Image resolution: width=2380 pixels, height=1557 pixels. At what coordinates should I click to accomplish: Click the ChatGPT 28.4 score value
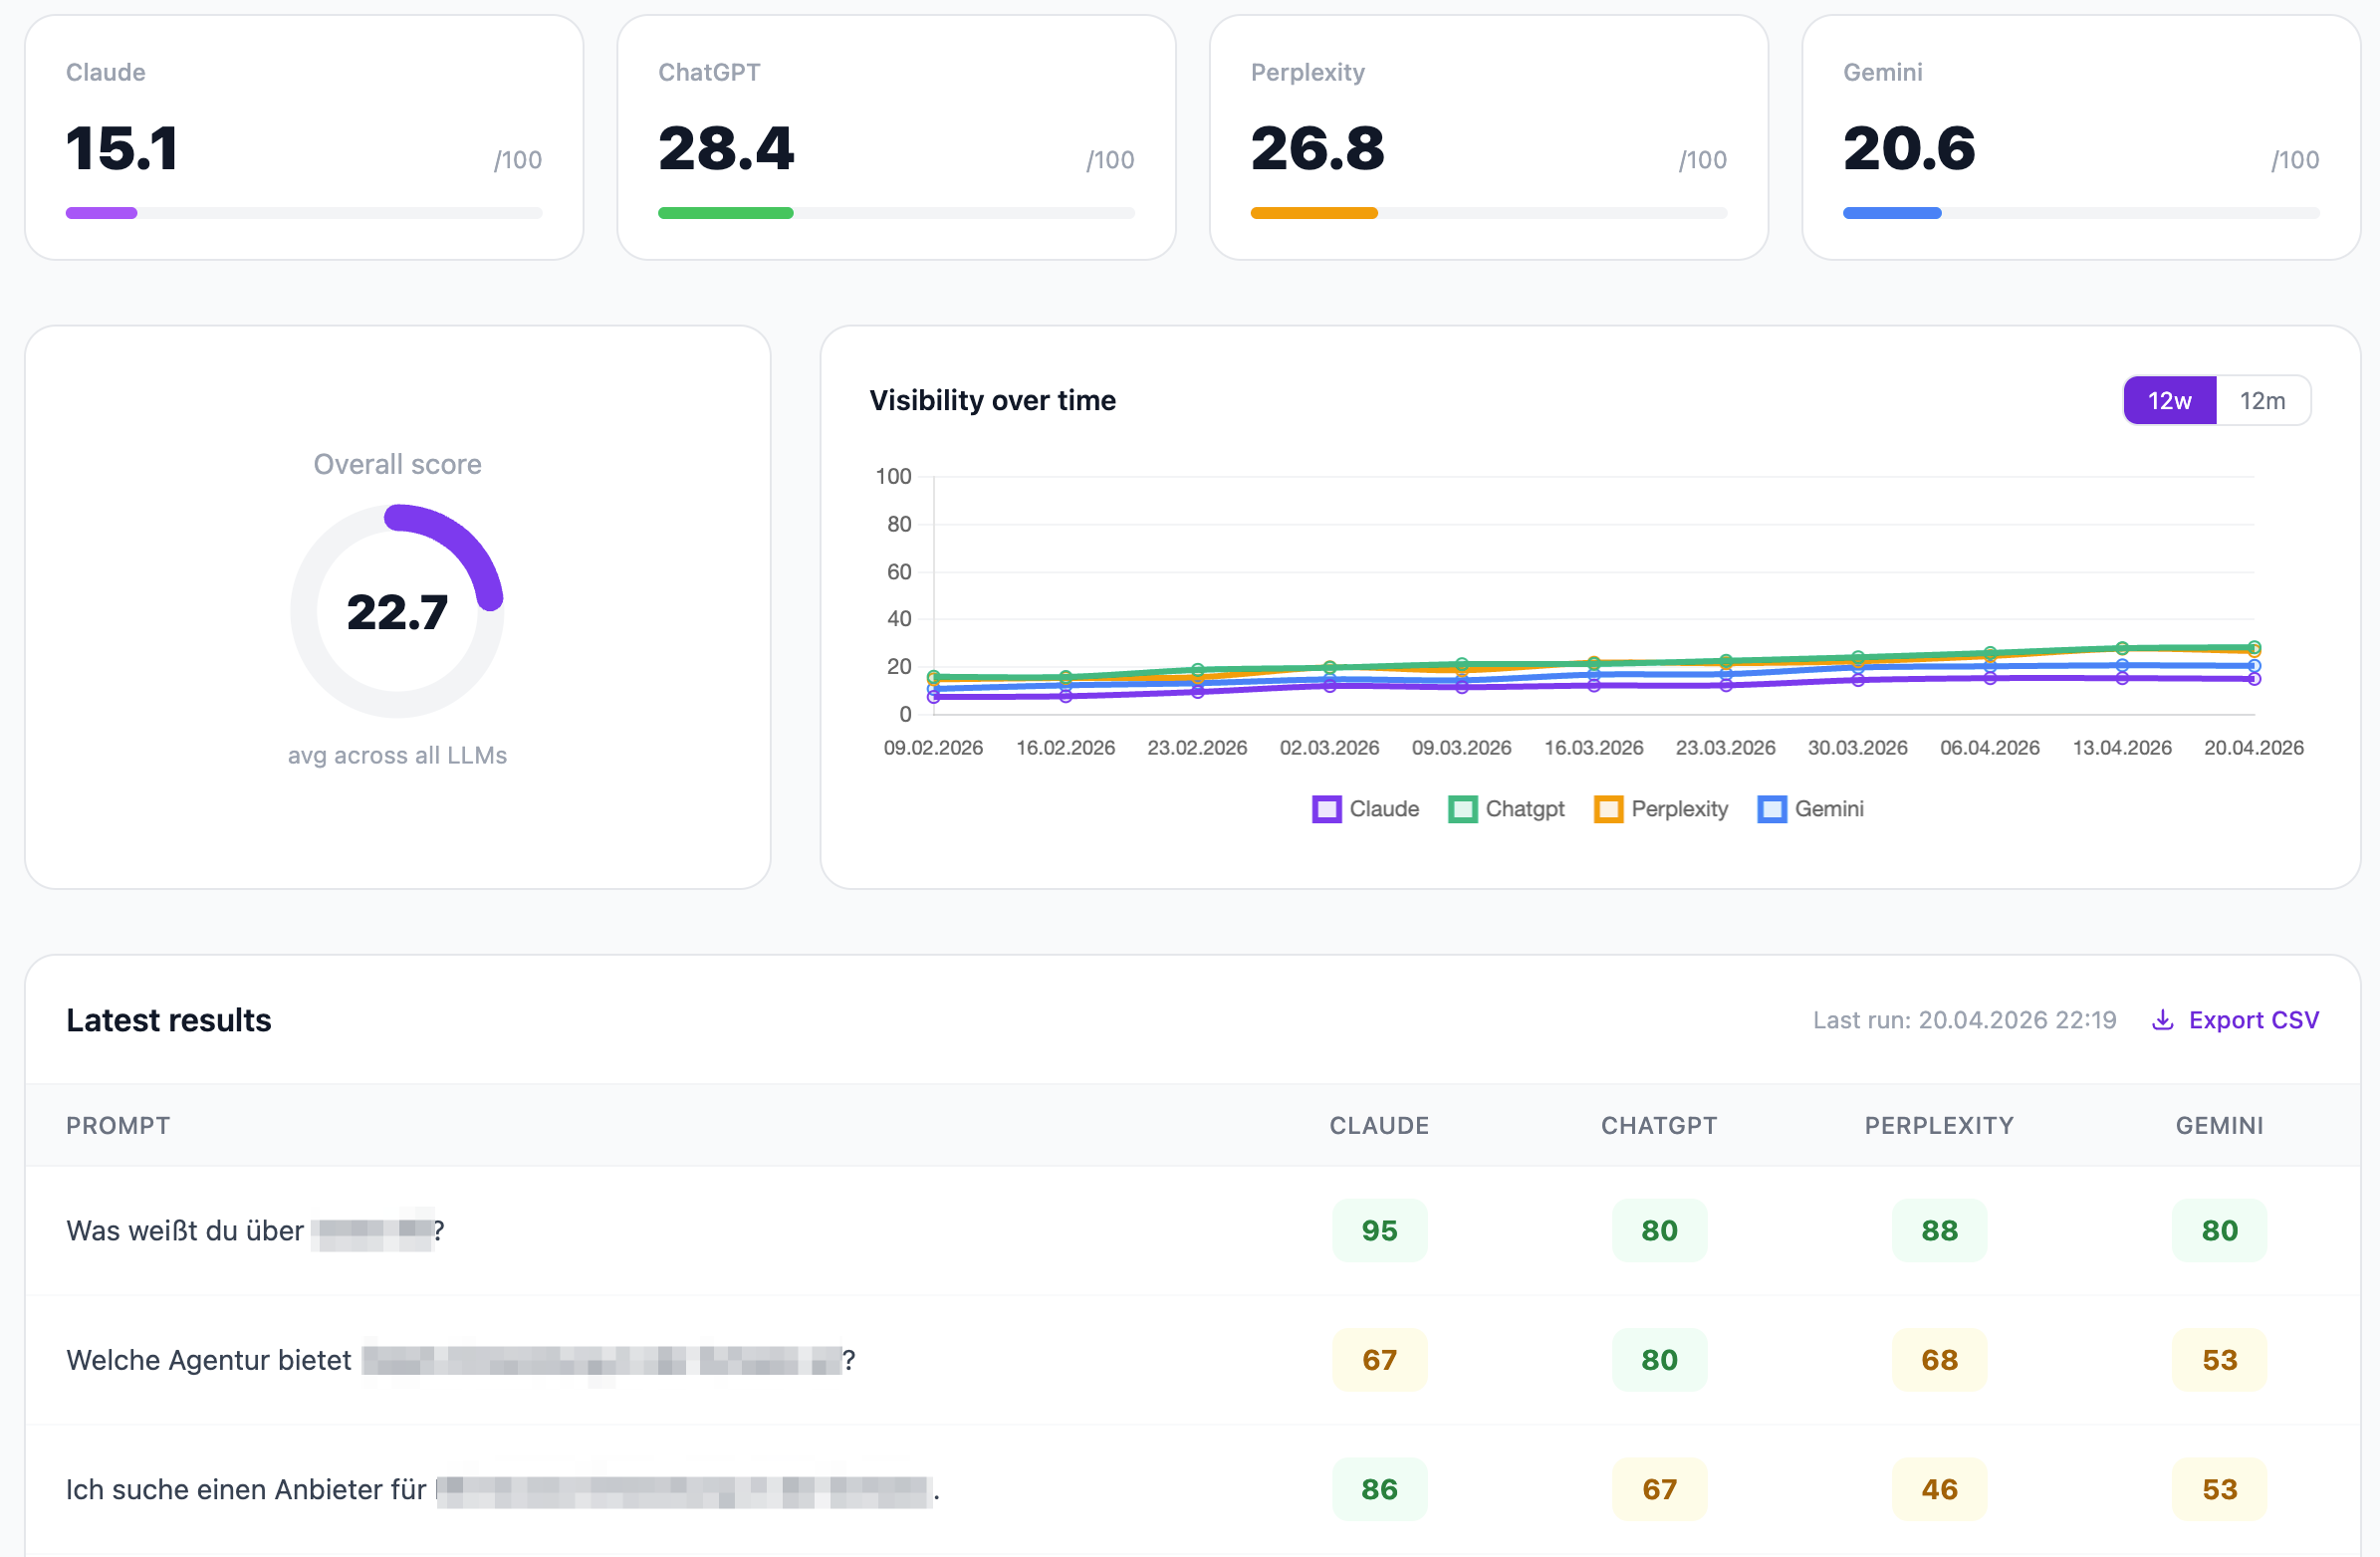726,149
